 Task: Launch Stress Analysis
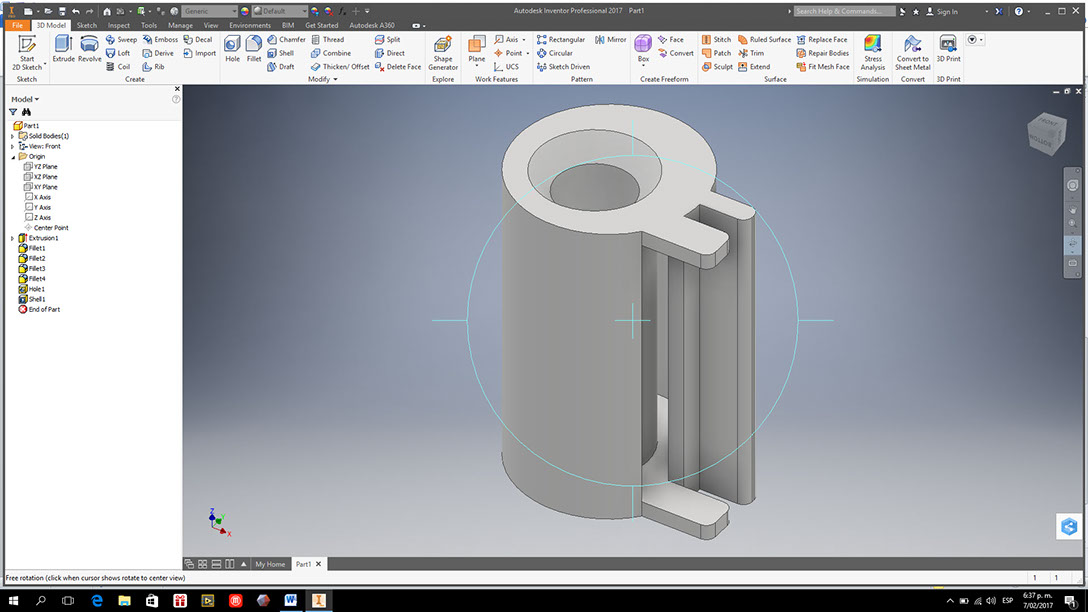click(873, 52)
